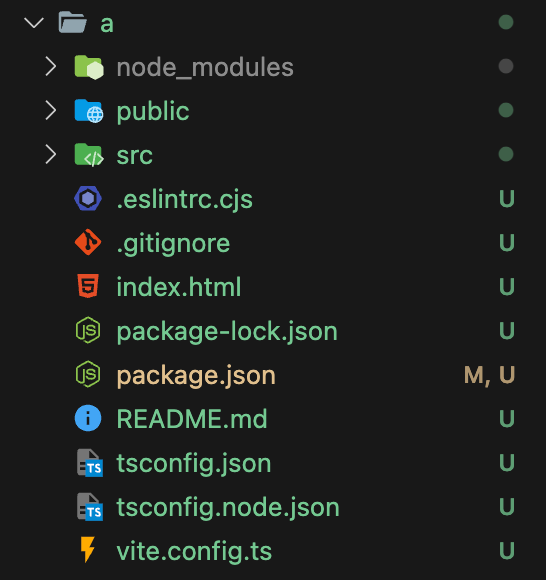This screenshot has height=580, width=546.
Task: Open the index.html file
Action: pyautogui.click(x=179, y=287)
